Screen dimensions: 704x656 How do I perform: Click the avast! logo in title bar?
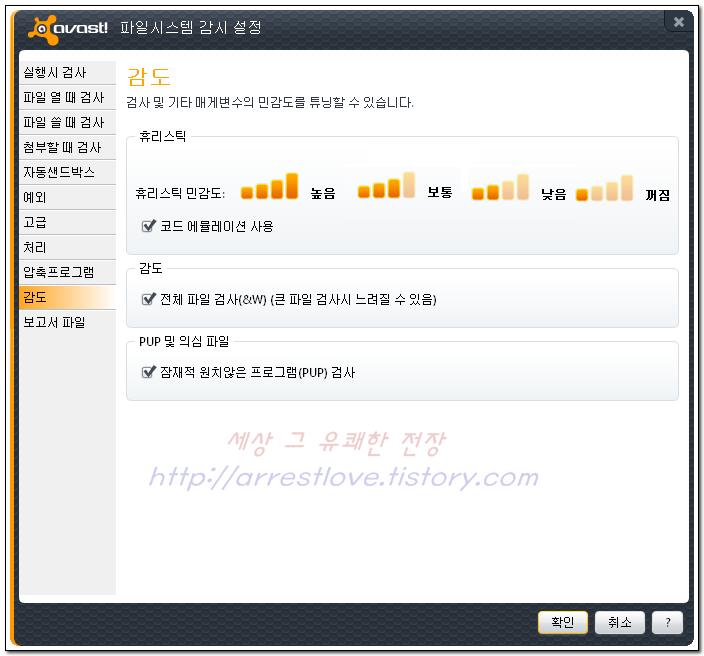68,29
